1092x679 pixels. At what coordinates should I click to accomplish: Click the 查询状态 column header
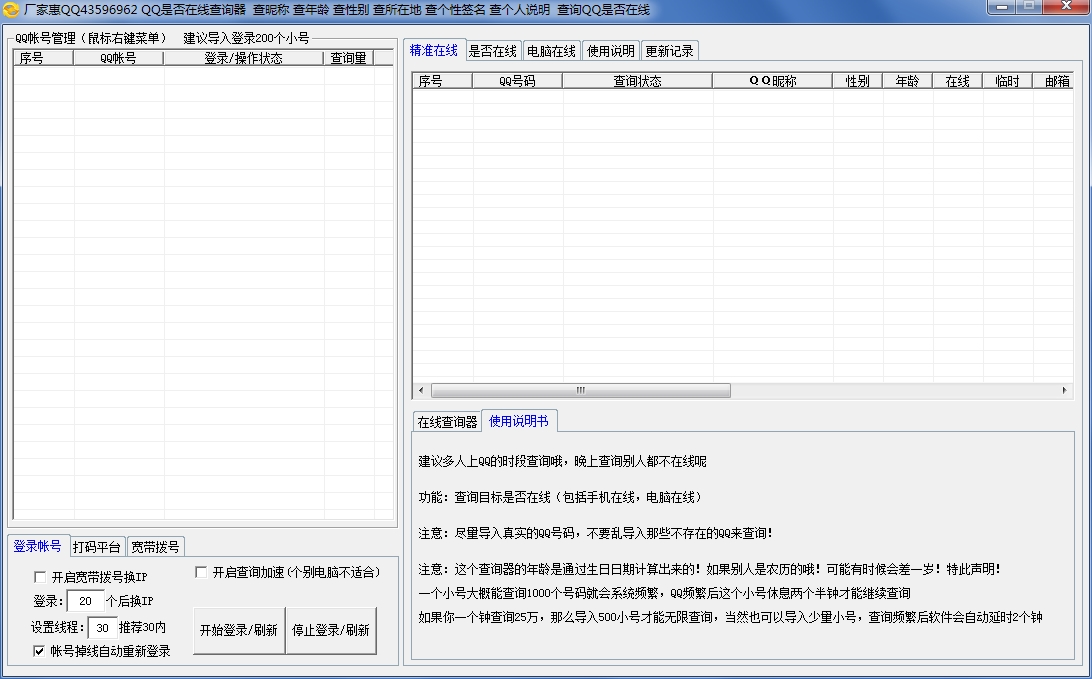(x=637, y=81)
